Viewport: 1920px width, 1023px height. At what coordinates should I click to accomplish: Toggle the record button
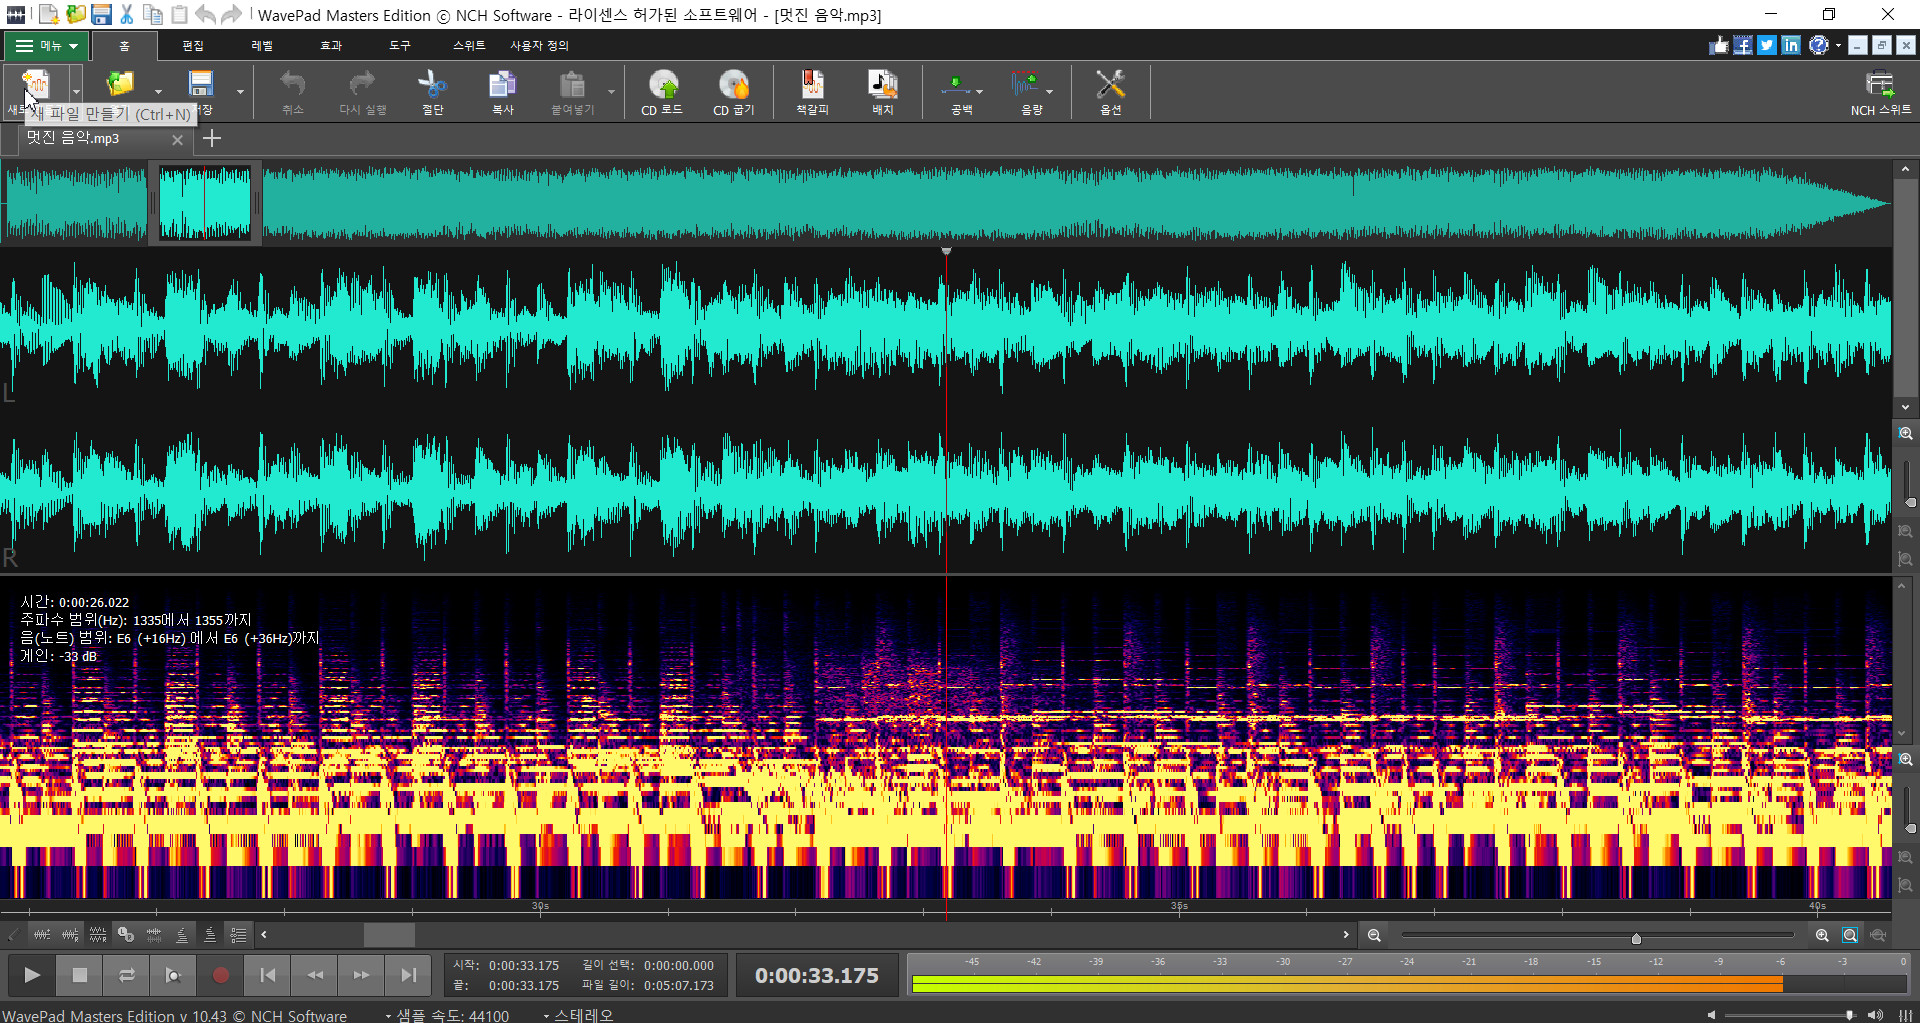pos(220,975)
